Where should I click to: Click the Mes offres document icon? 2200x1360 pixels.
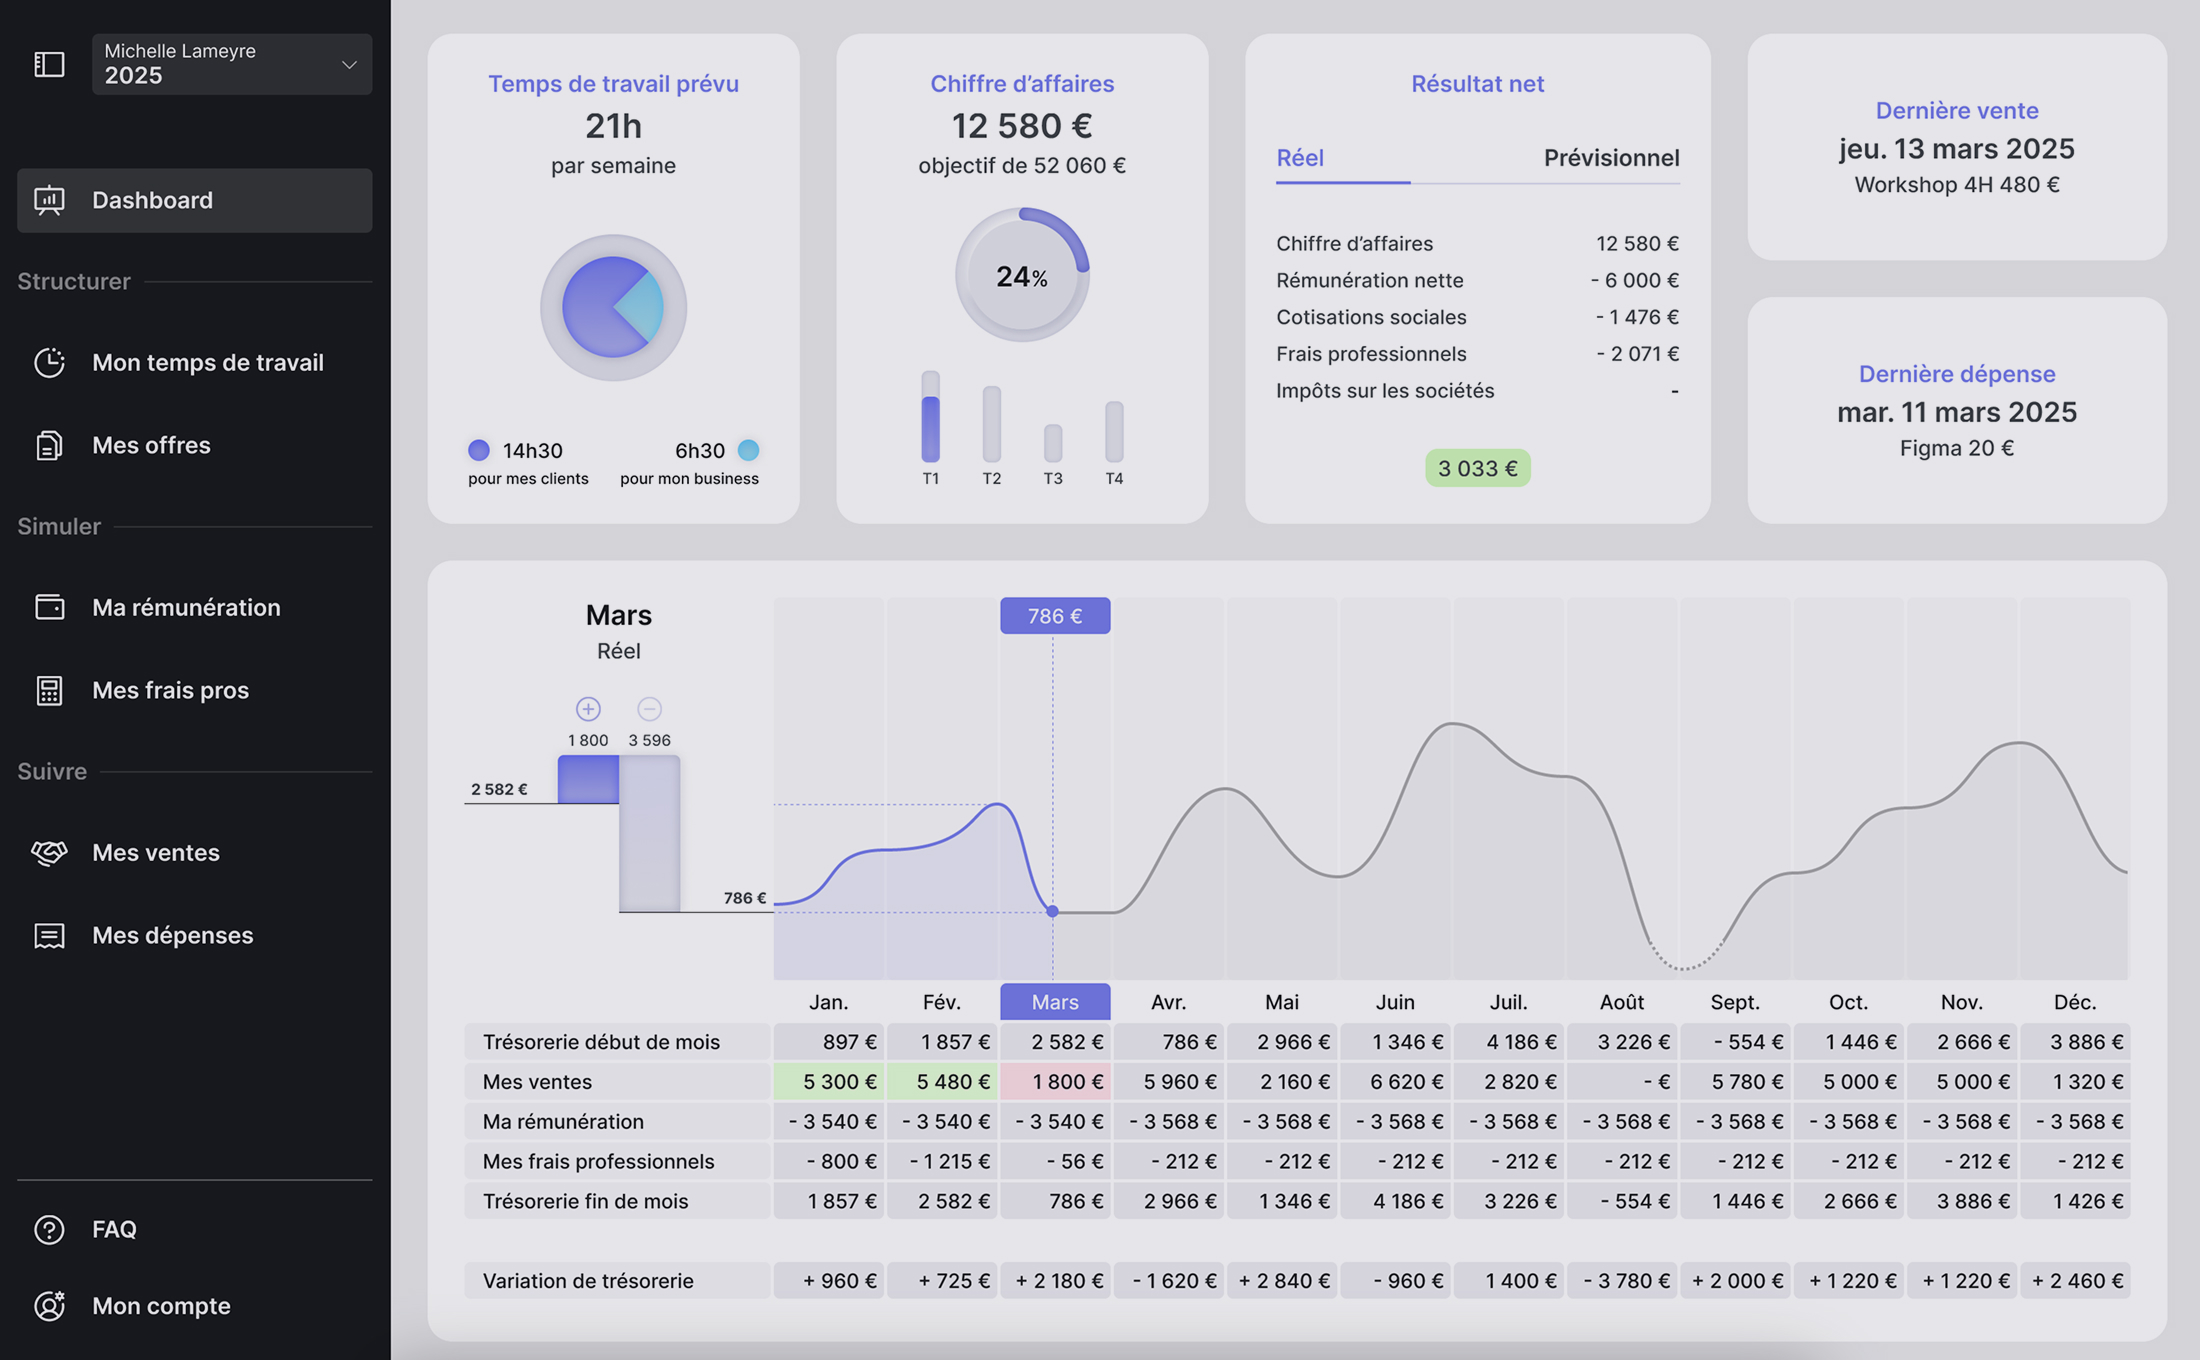click(x=49, y=445)
